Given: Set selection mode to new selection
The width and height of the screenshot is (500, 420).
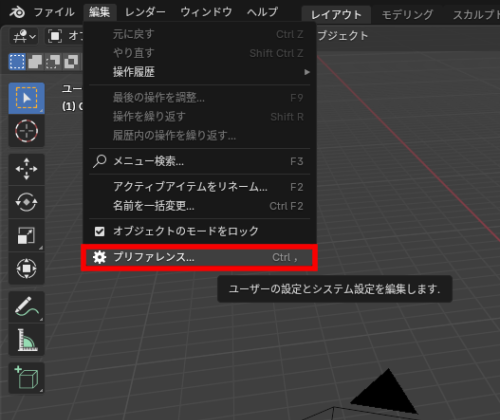Looking at the screenshot, I should (x=17, y=62).
